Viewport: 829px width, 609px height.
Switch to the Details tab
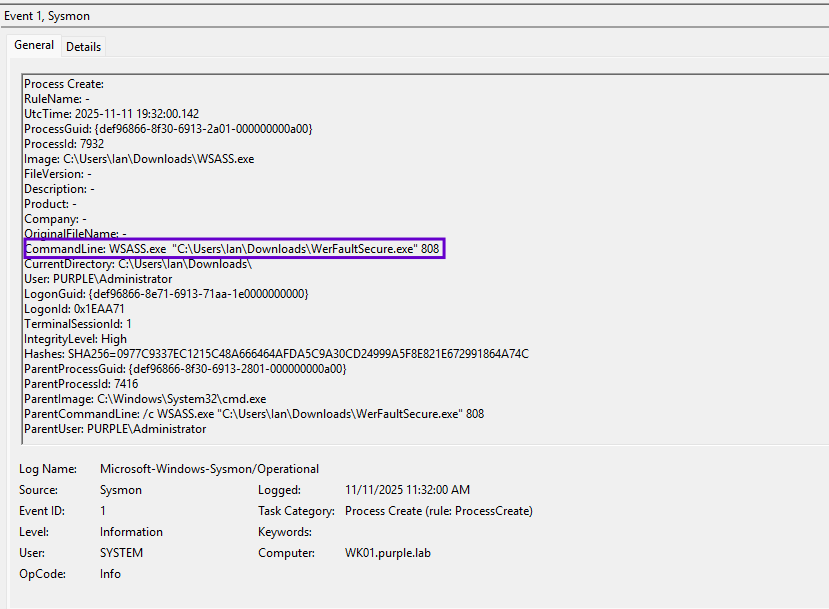[83, 47]
